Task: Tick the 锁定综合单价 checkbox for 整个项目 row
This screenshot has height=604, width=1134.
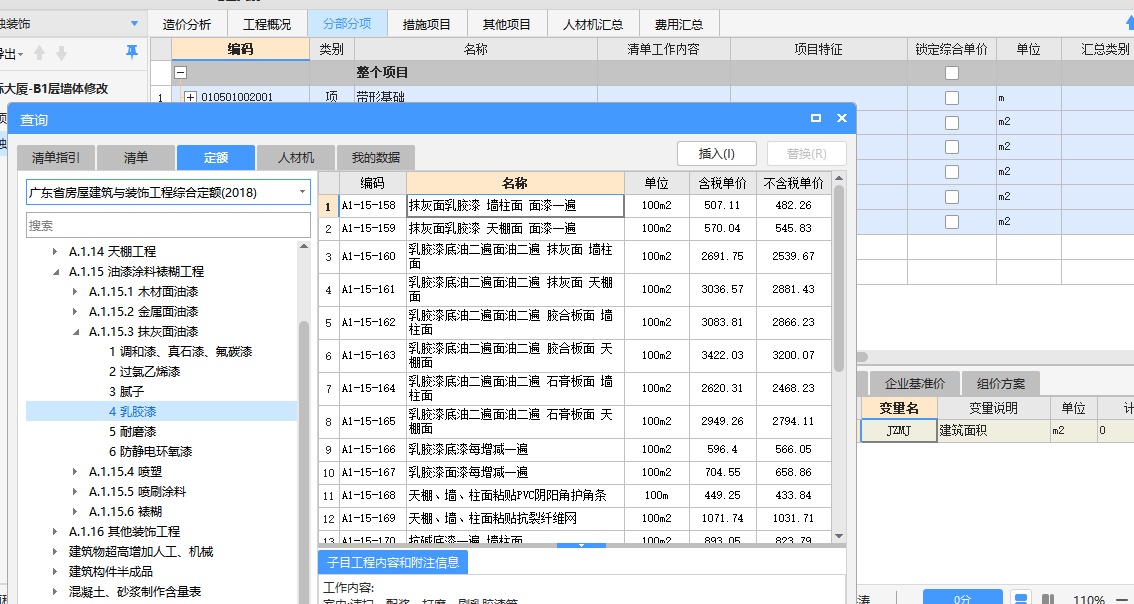Action: [952, 73]
